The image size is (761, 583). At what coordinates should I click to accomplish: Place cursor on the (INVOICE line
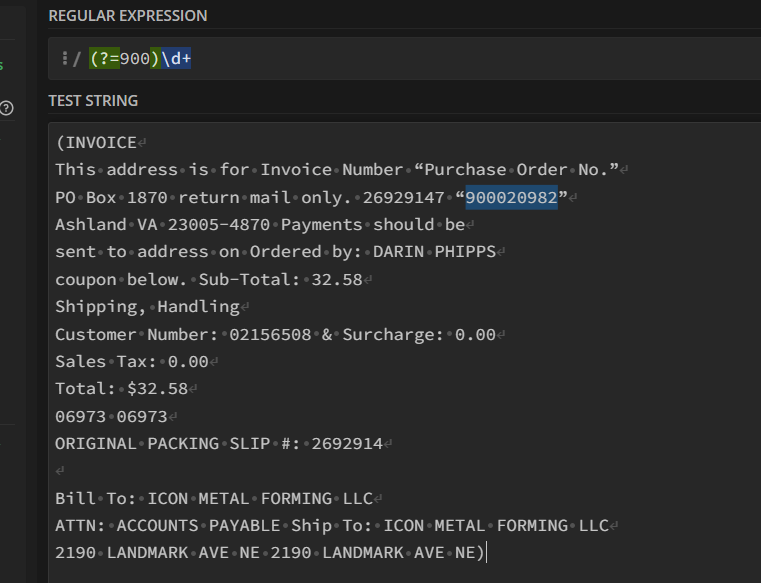97,143
